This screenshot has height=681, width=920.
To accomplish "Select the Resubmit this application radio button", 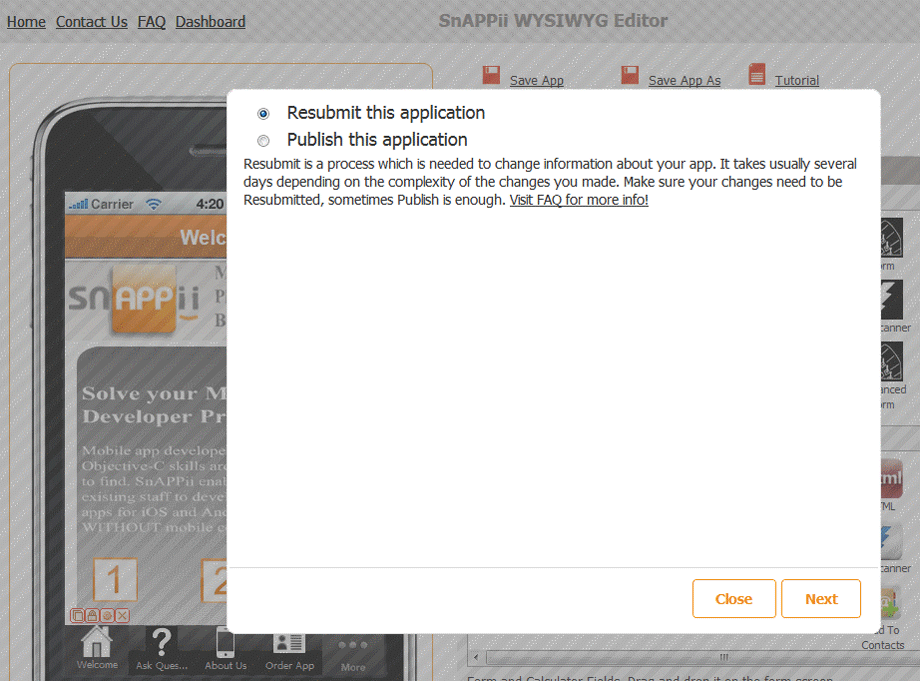I will [263, 113].
